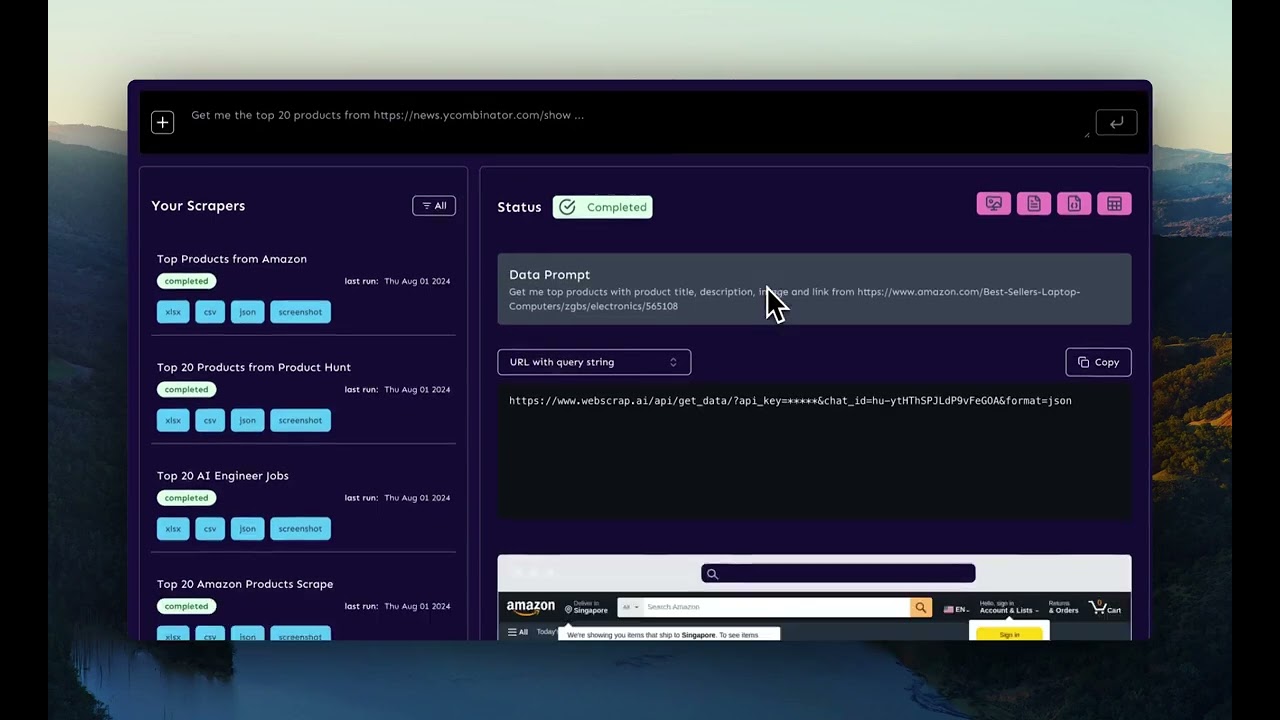The height and width of the screenshot is (720, 1280).
Task: Select the Top Products from Amazon scraper
Action: click(x=232, y=259)
